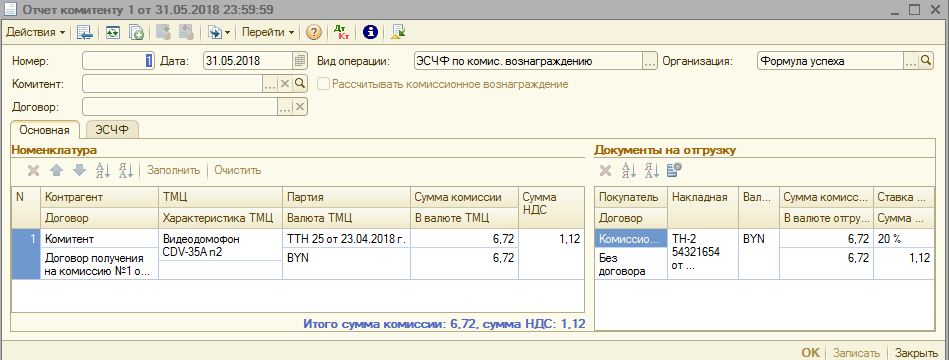Open Комитент with the magnifier icon
This screenshot has width=949, height=360.
[300, 83]
